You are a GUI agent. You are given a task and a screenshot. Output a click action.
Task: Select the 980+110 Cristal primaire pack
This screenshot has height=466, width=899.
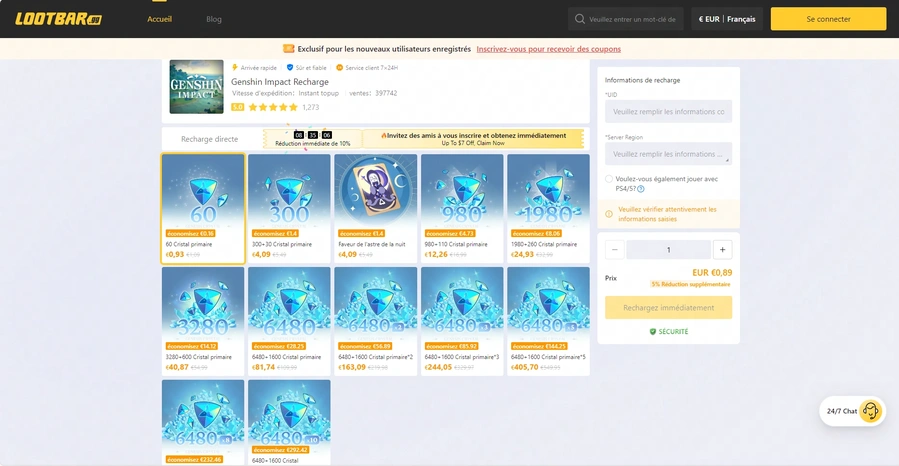[462, 209]
